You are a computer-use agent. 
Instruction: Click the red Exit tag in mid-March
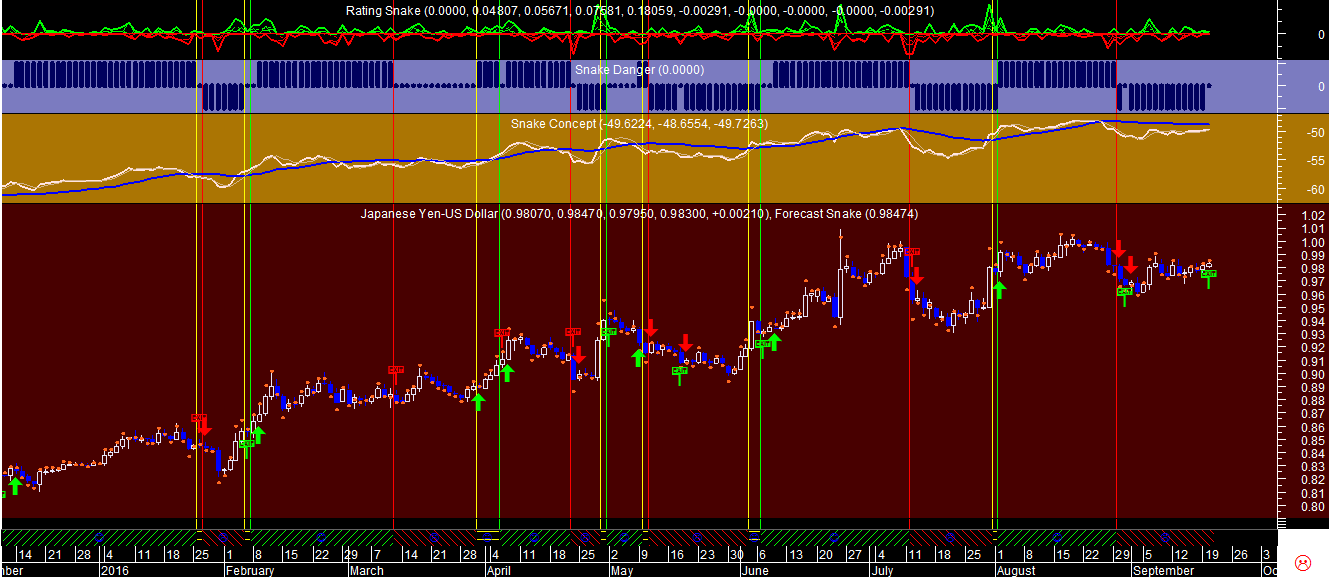pos(395,370)
